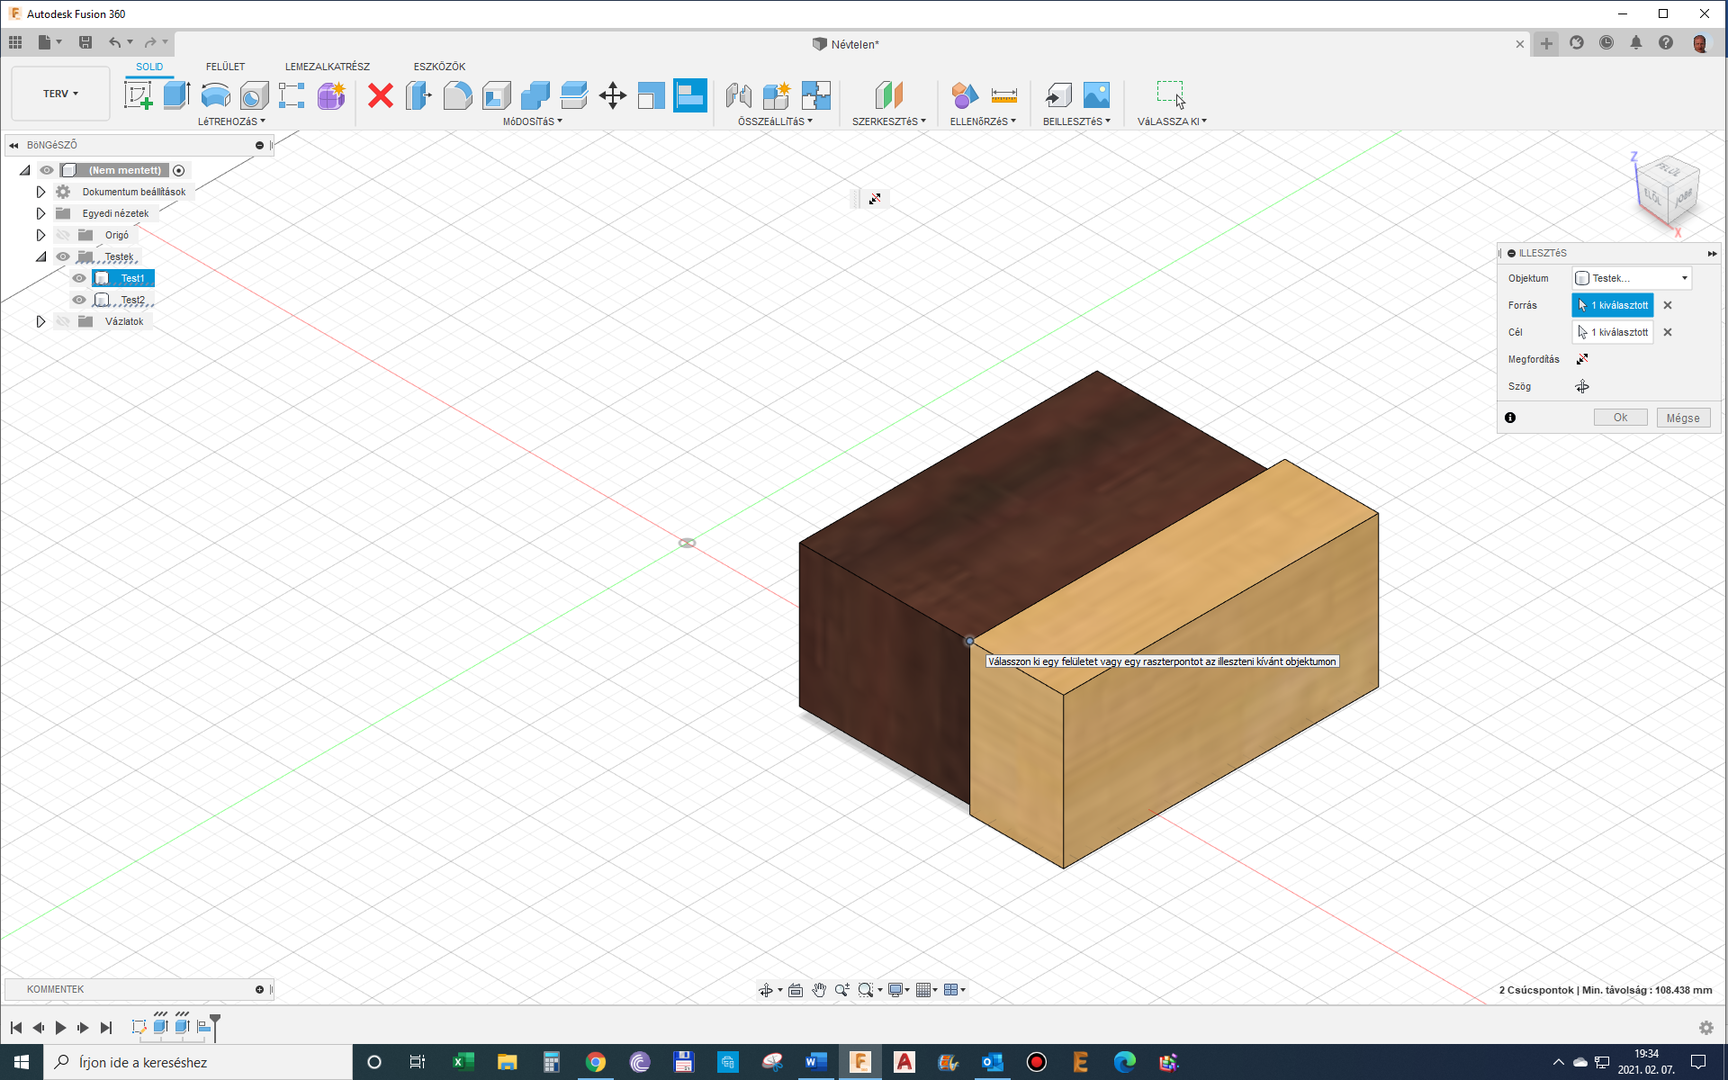Image resolution: width=1728 pixels, height=1080 pixels.
Task: Select the Measure ruler tool
Action: coord(1004,96)
